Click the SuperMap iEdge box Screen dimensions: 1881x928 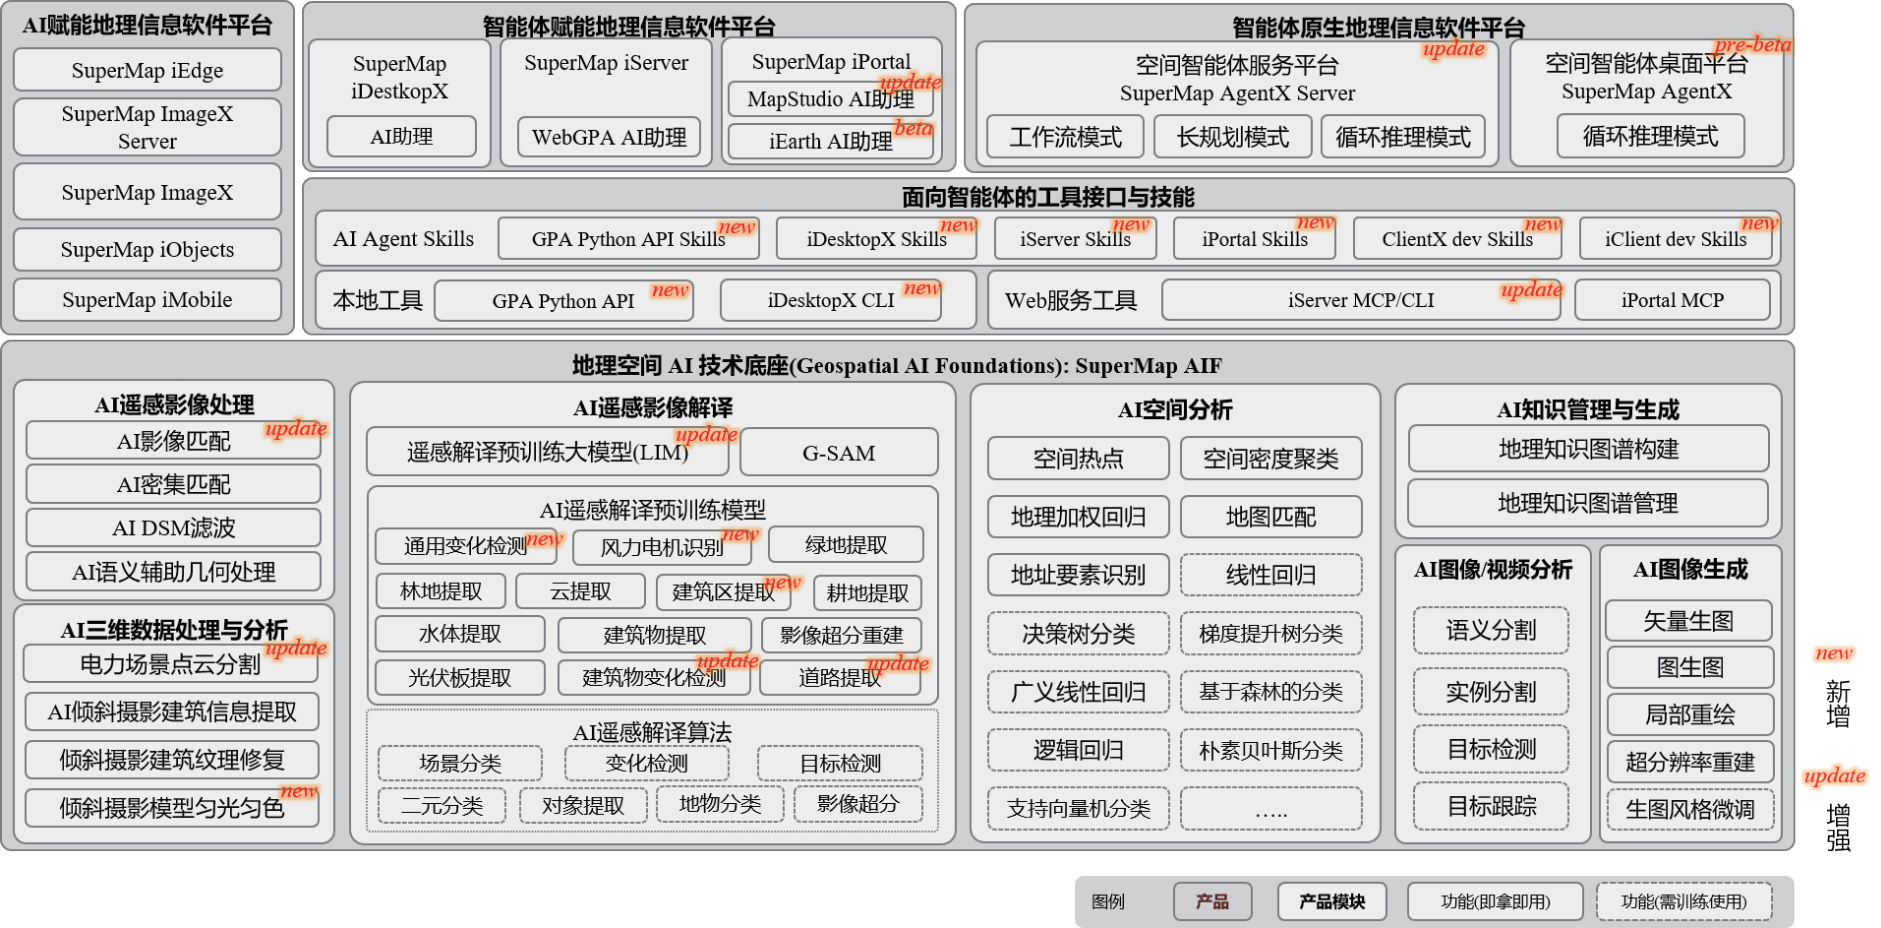(147, 70)
